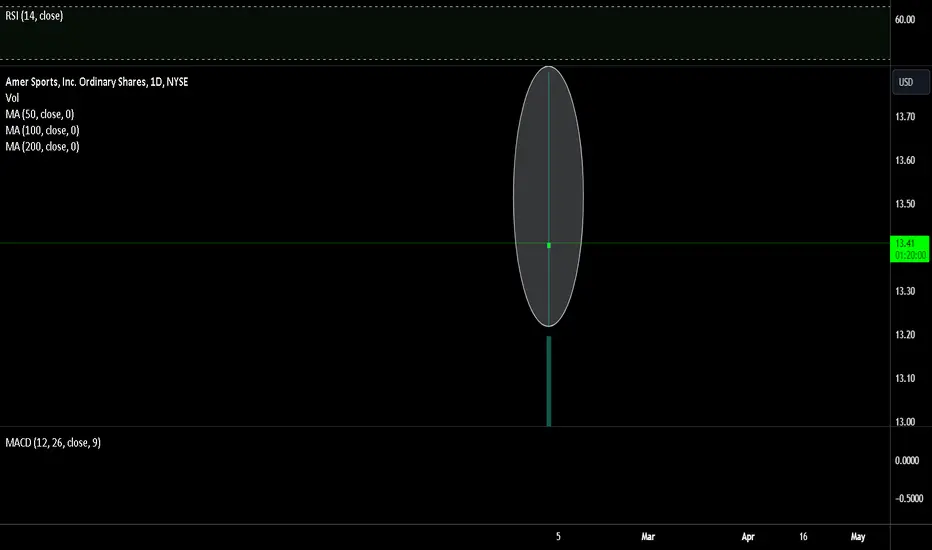932x550 pixels.
Task: Click the 13.00 price axis value
Action: click(x=905, y=422)
